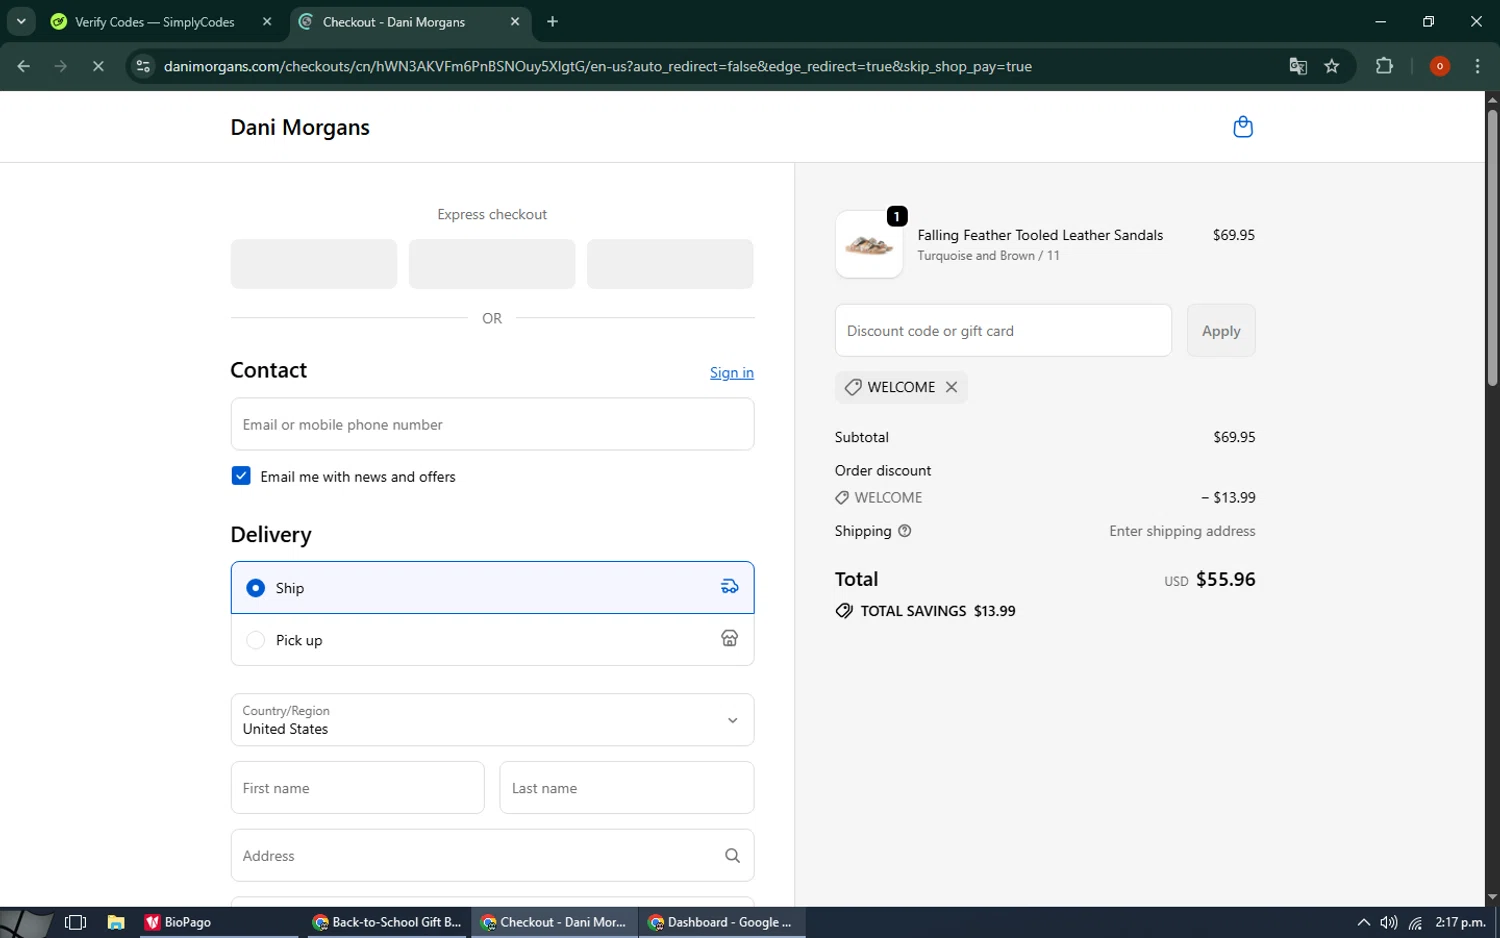Close the Verify Codes SimplyCodes tab

(267, 21)
